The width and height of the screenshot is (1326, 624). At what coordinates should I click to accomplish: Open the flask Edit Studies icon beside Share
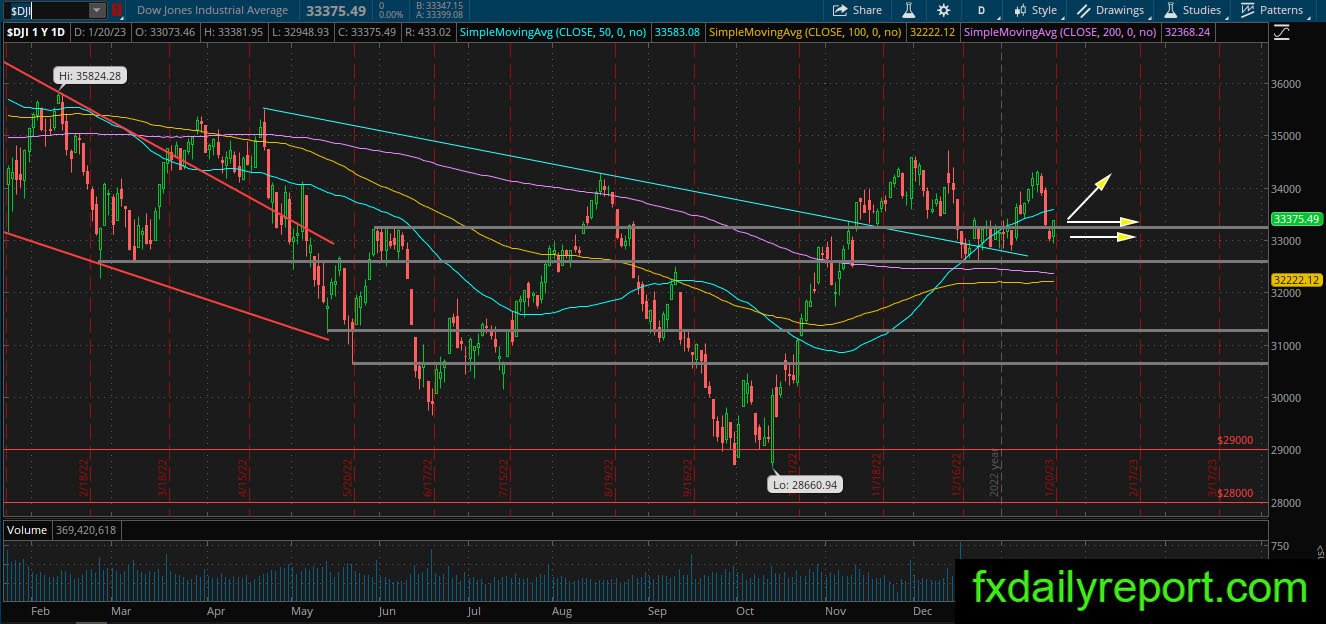909,10
